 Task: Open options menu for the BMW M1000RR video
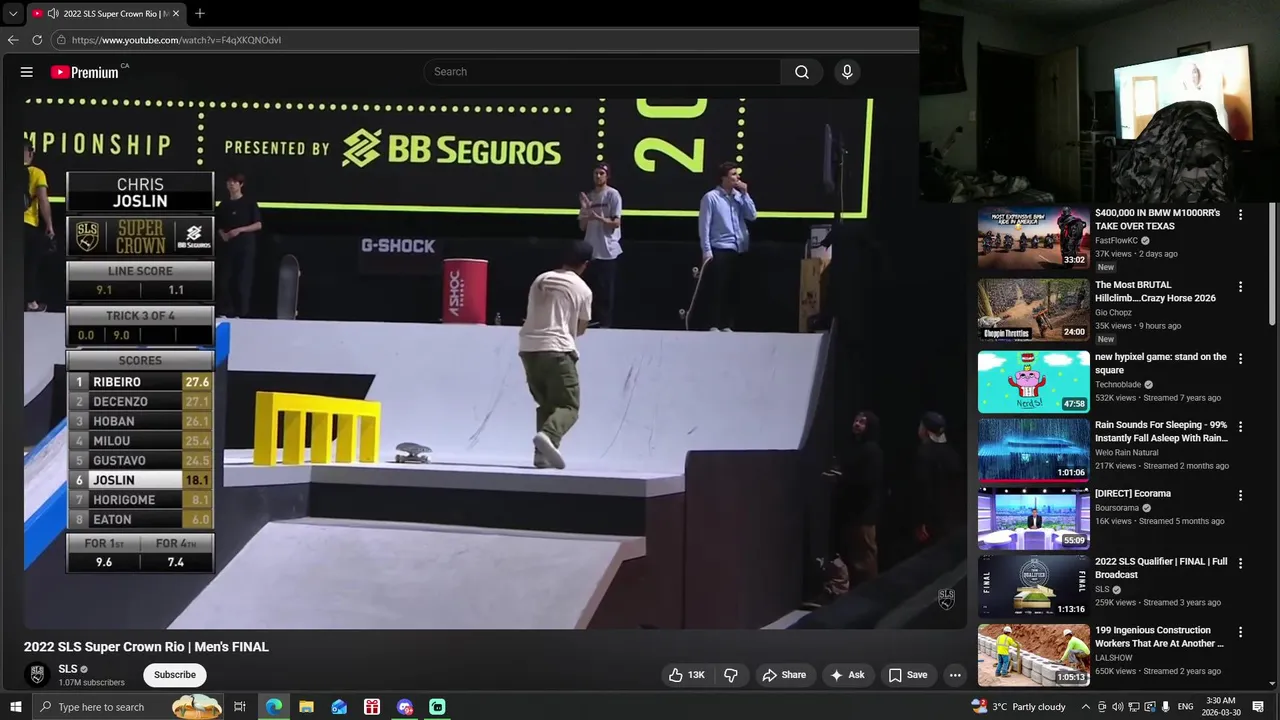1241,215
